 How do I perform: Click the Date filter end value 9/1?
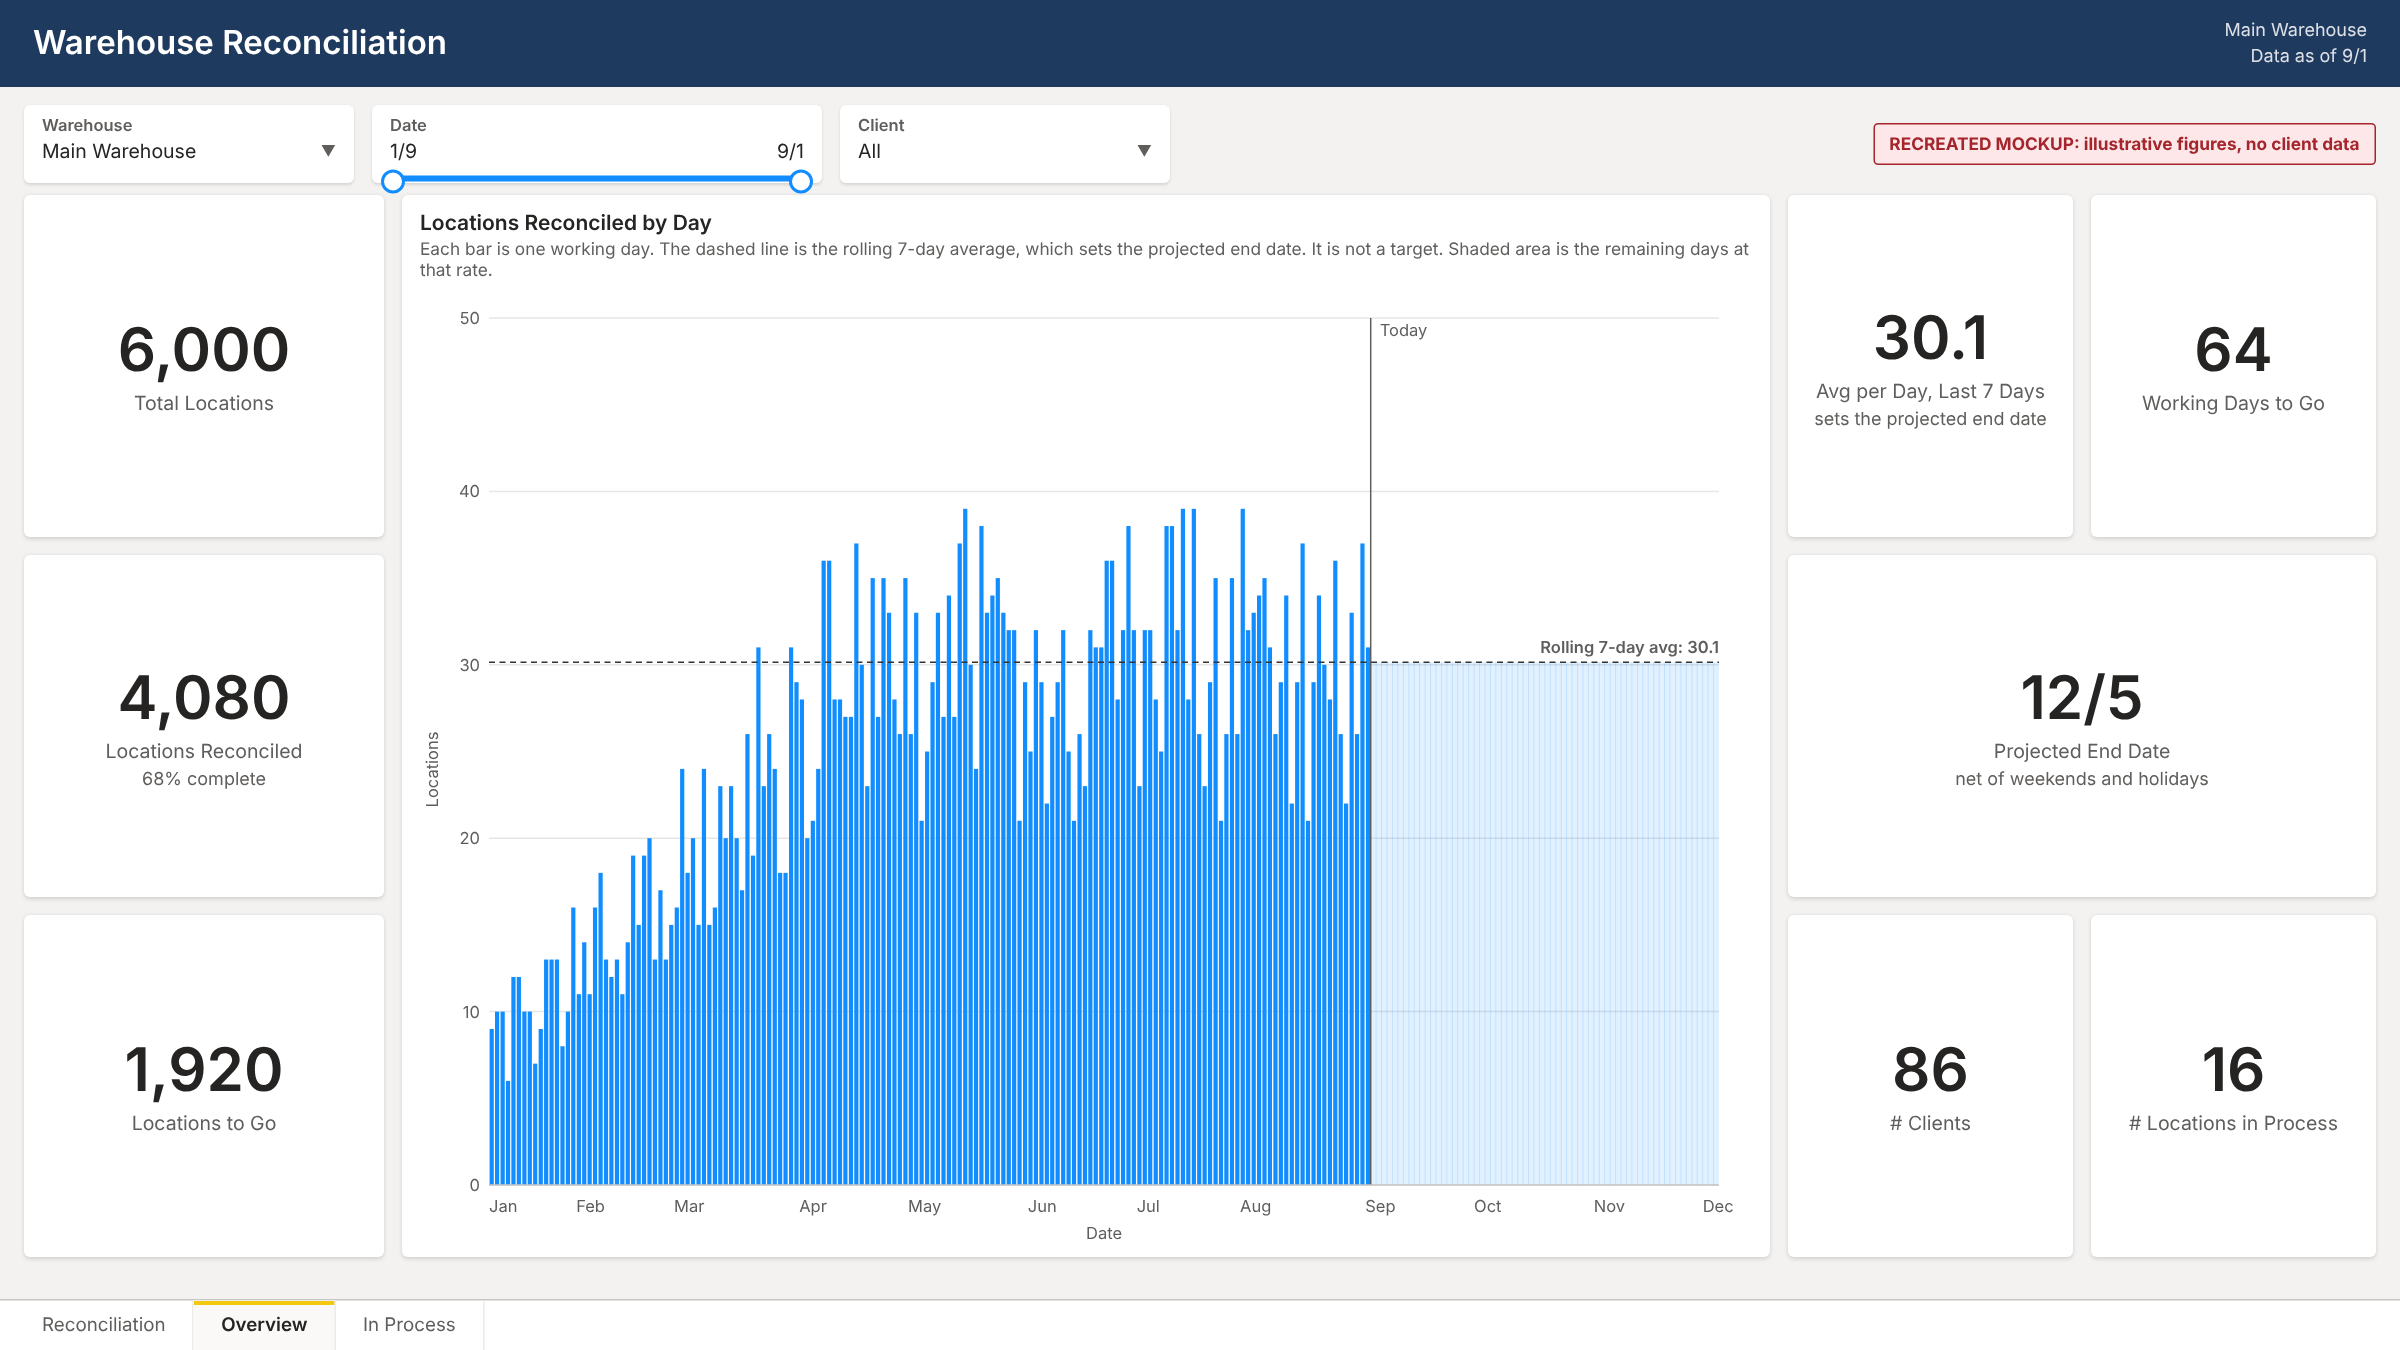coord(790,151)
